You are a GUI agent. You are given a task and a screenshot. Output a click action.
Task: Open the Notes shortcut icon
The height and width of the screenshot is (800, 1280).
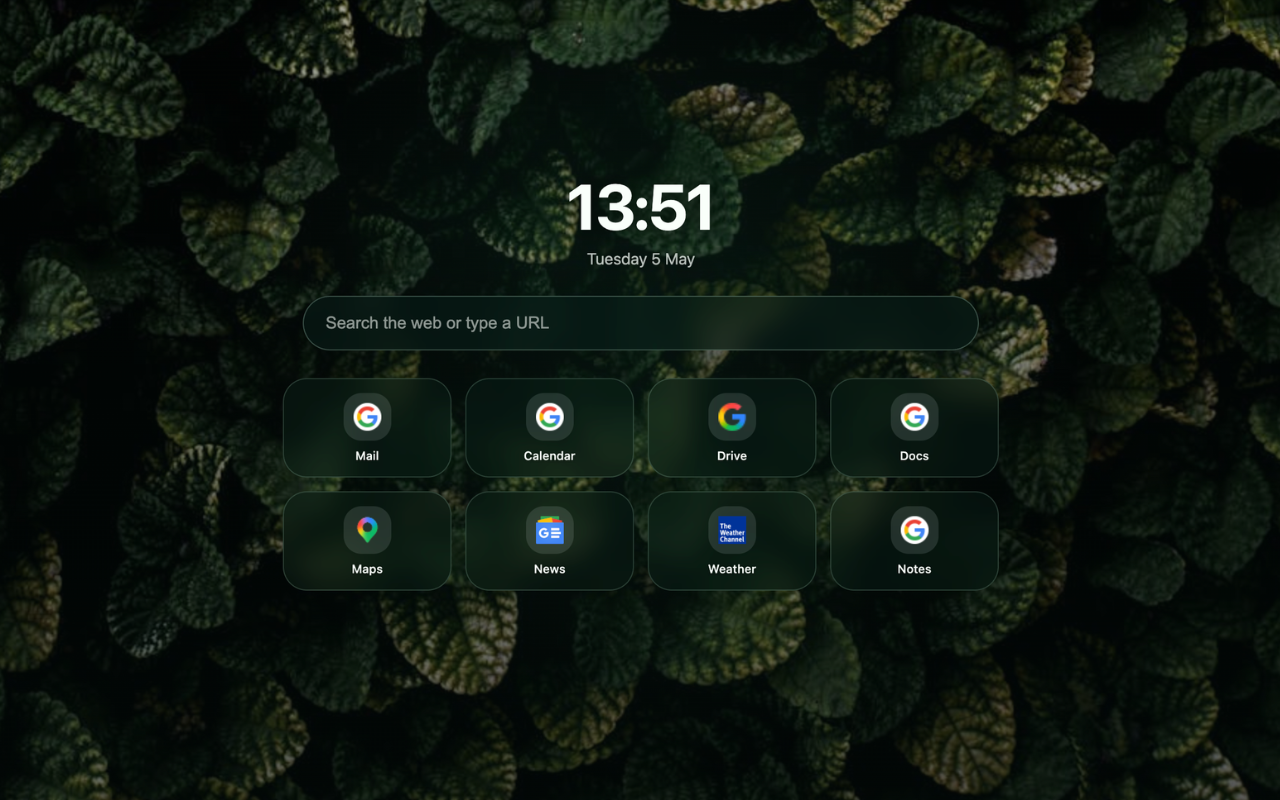click(914, 530)
